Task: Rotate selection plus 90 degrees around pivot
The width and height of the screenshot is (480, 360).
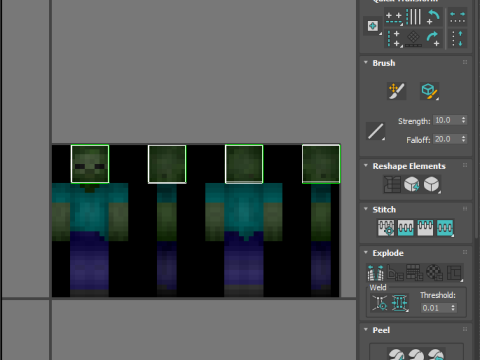Action: click(x=433, y=39)
